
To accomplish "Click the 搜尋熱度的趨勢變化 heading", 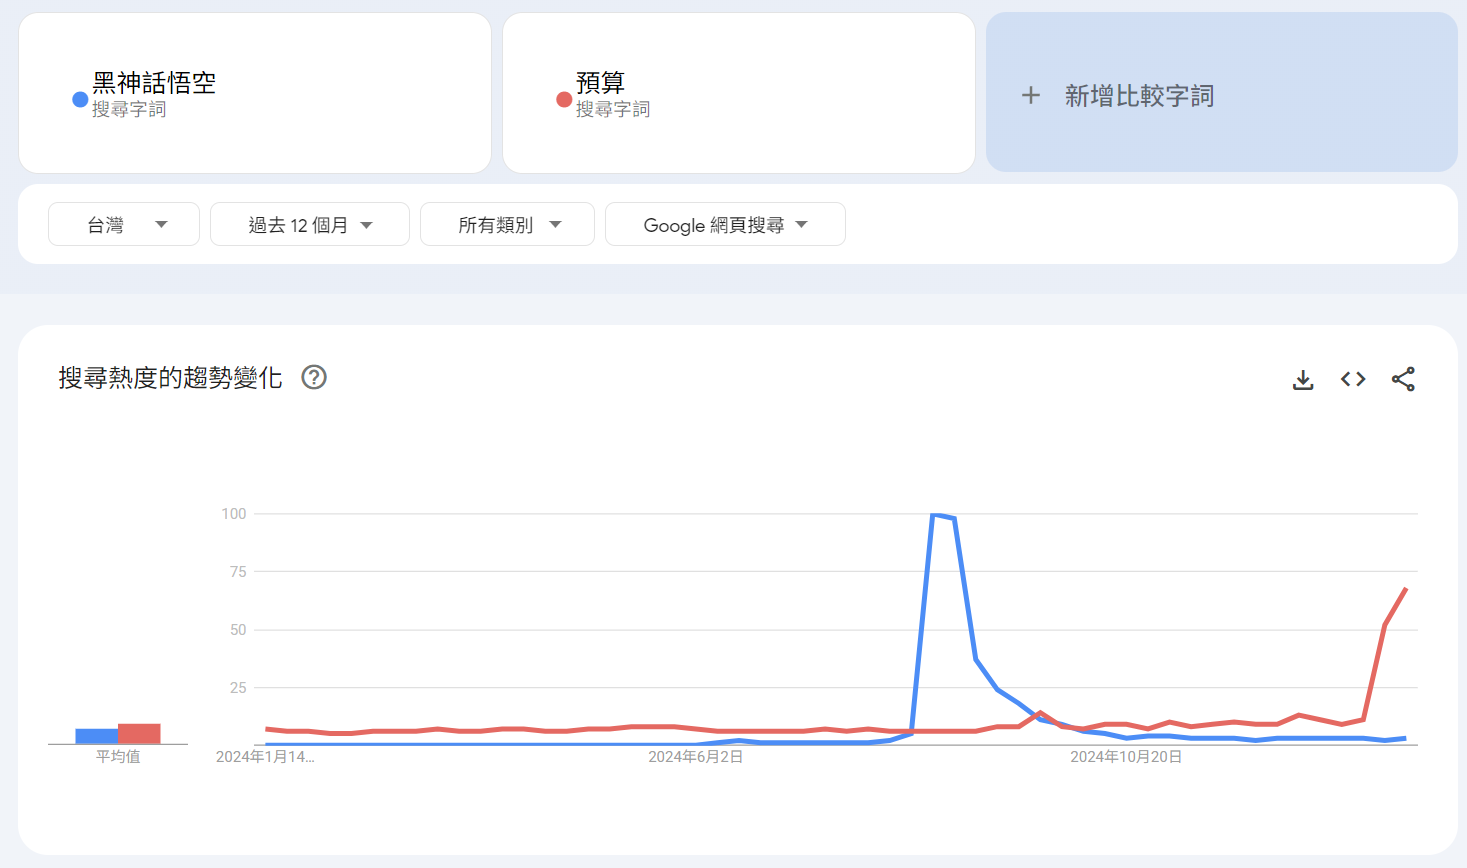I will tap(170, 377).
